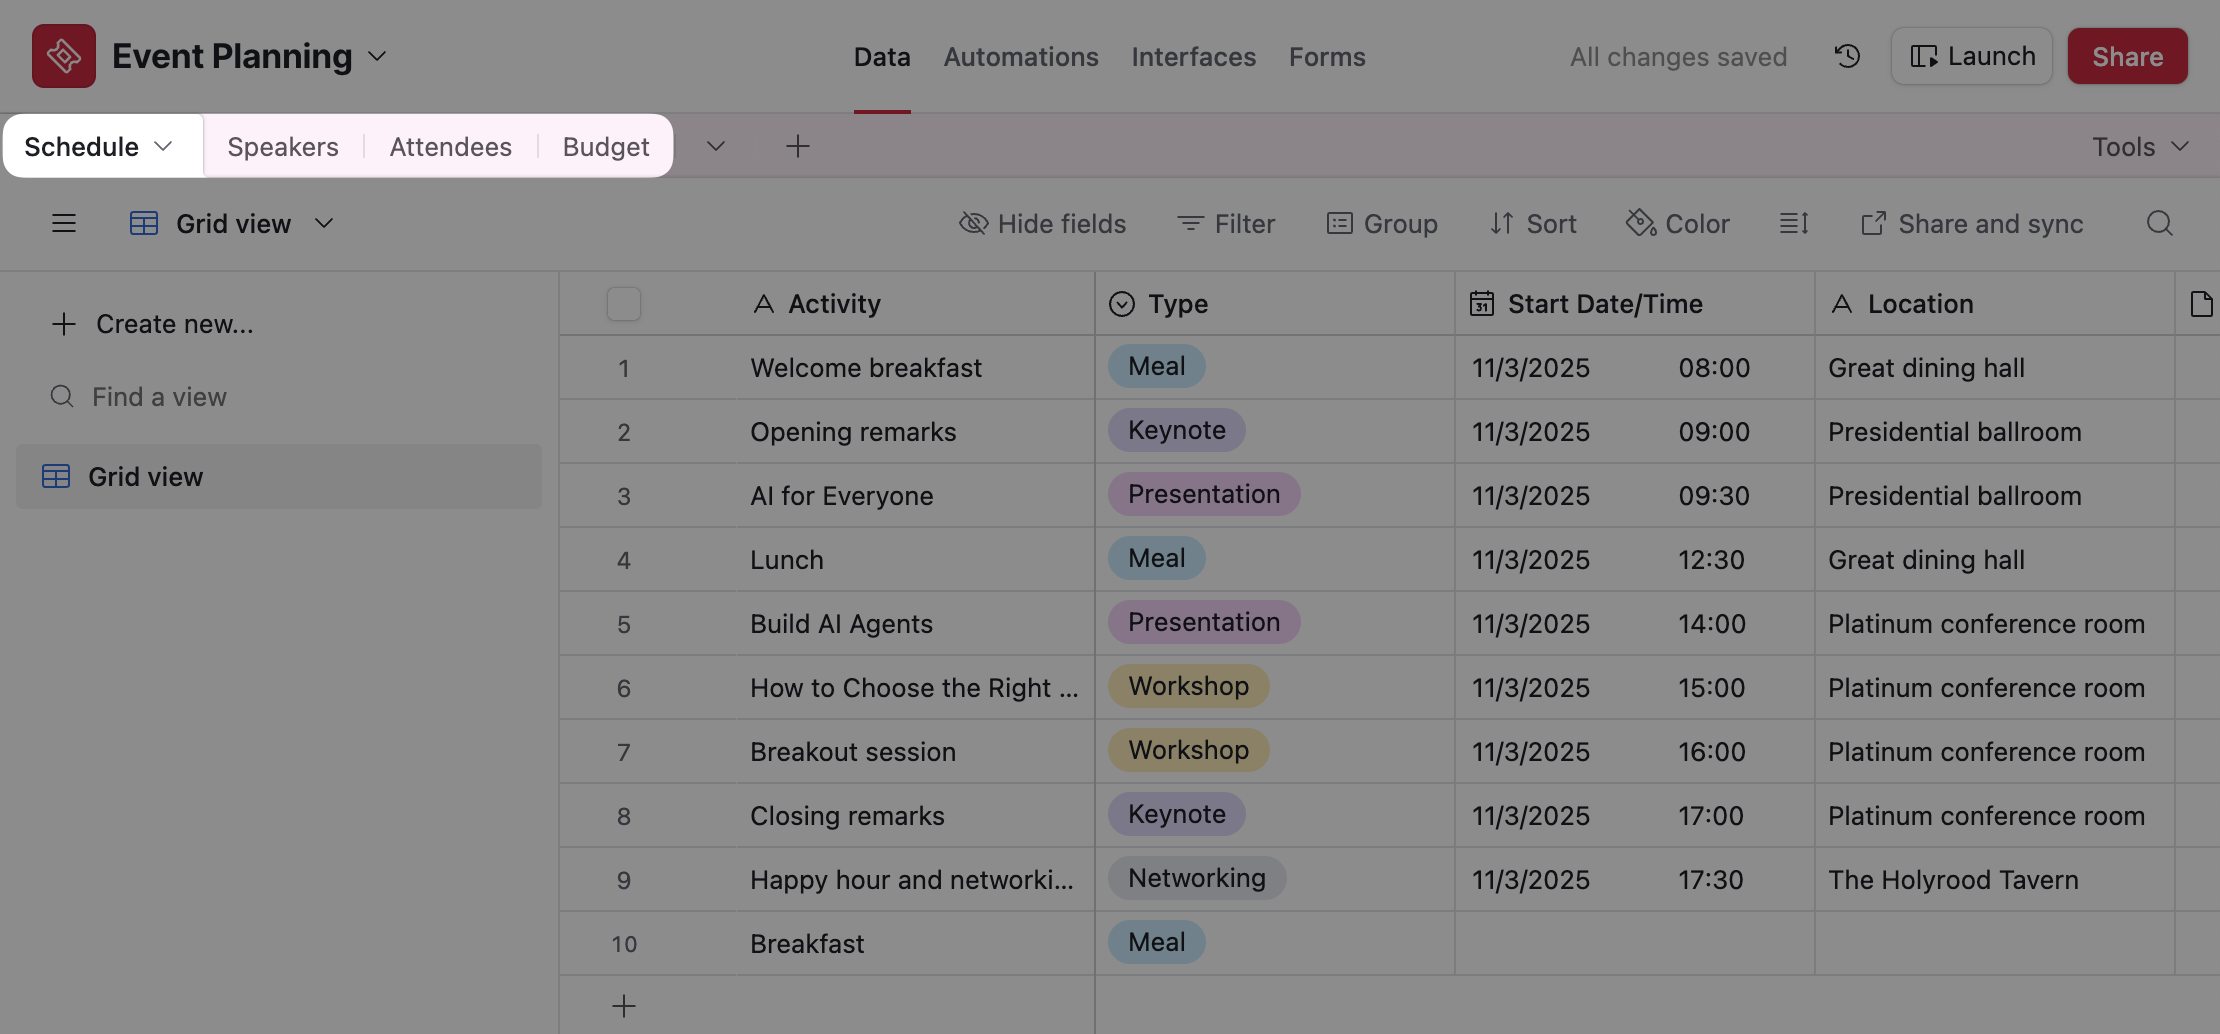Screen dimensions: 2220x1034
Task: Click the Launch button
Action: coord(1971,56)
